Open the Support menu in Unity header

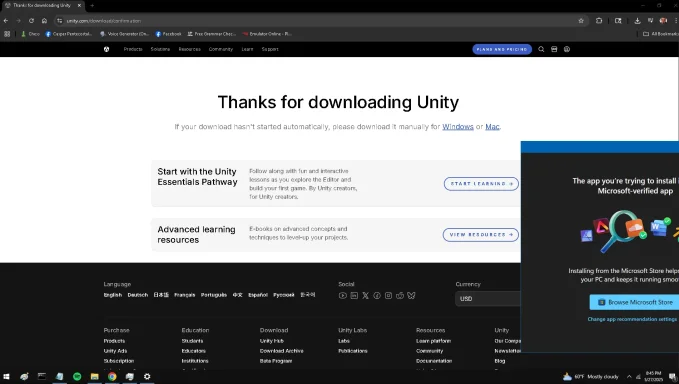tap(270, 49)
